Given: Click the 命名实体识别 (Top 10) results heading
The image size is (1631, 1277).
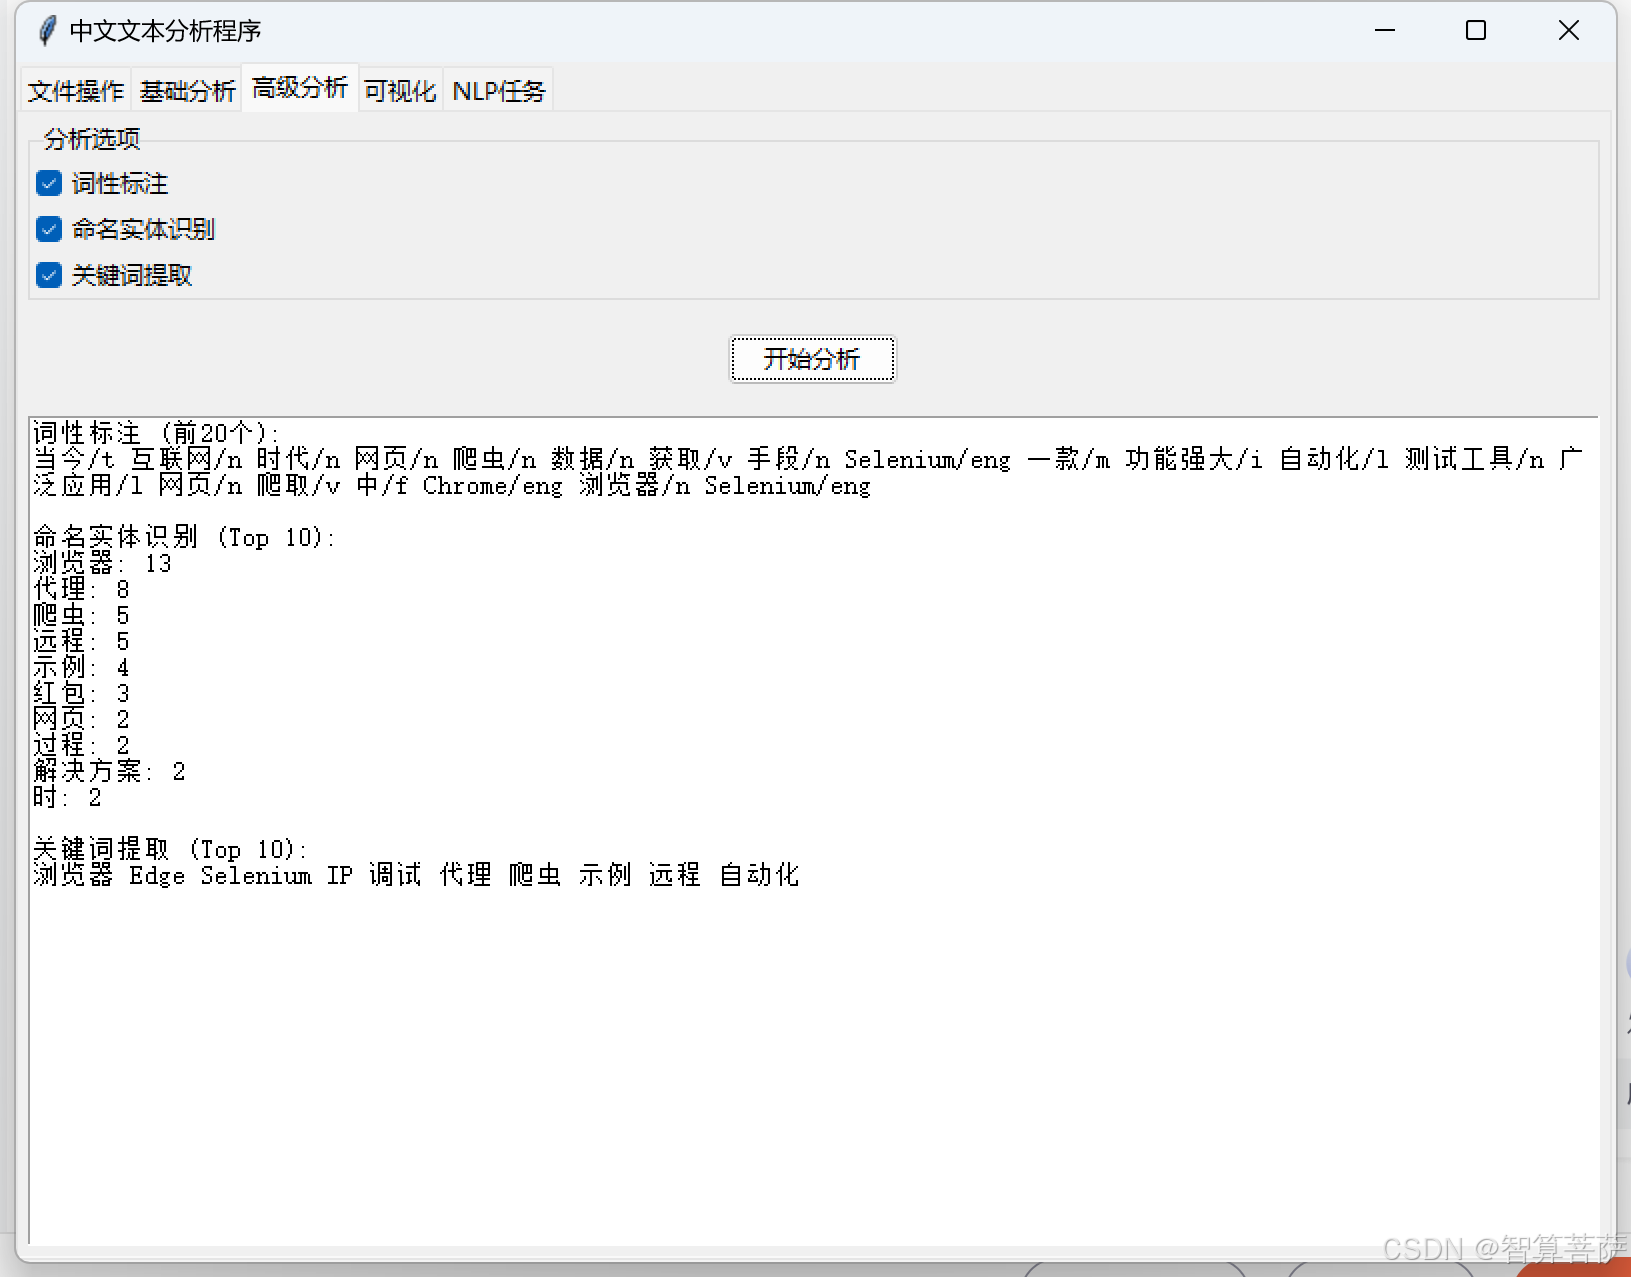Looking at the screenshot, I should tap(183, 537).
